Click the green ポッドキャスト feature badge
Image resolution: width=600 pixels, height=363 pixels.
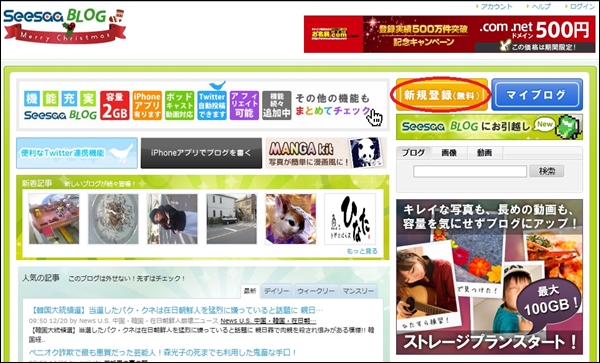179,105
